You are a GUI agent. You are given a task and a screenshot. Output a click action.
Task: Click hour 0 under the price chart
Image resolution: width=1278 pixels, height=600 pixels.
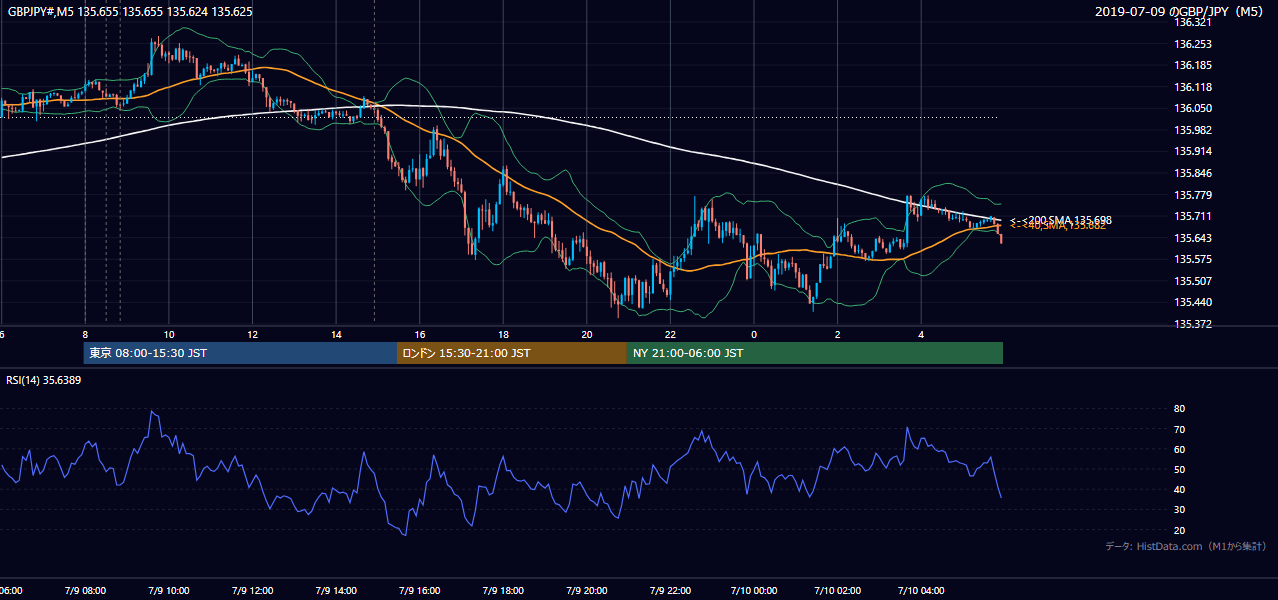(x=754, y=334)
